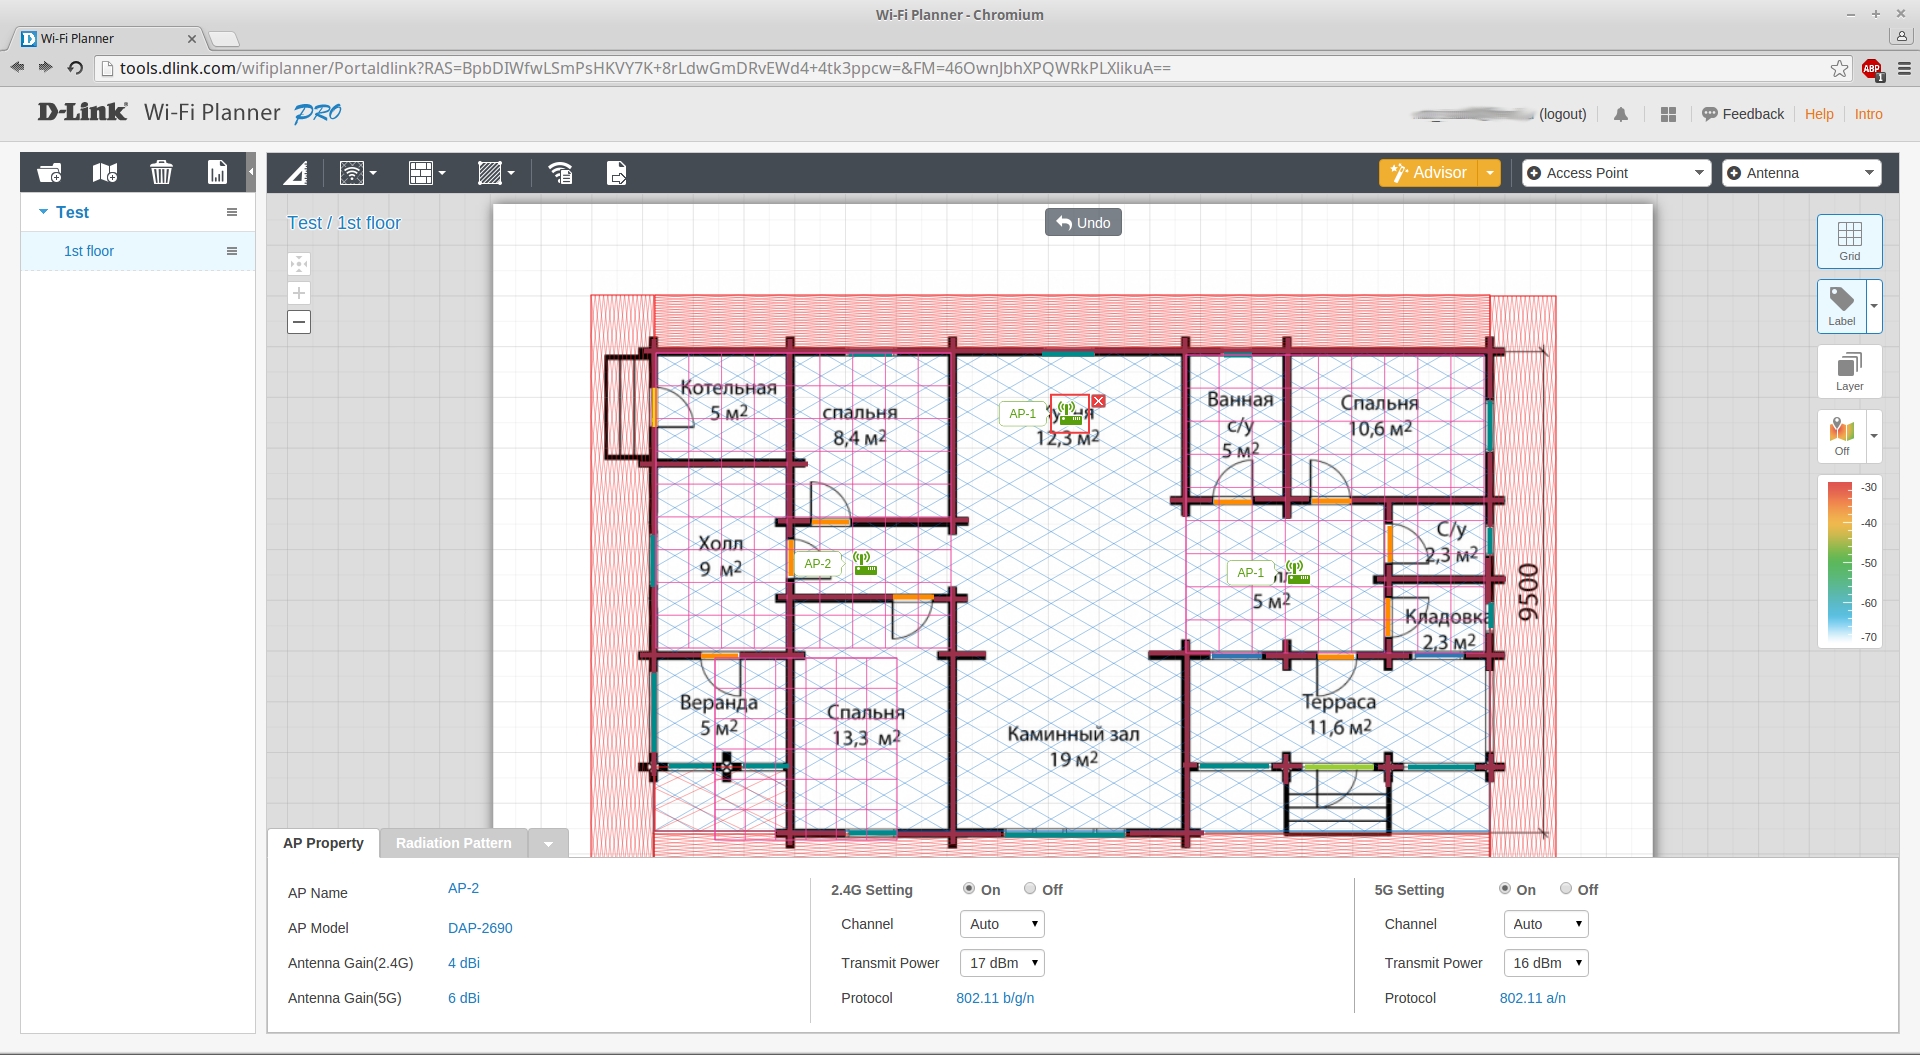Image resolution: width=1920 pixels, height=1055 pixels.
Task: Open the report document icon
Action: tap(217, 173)
